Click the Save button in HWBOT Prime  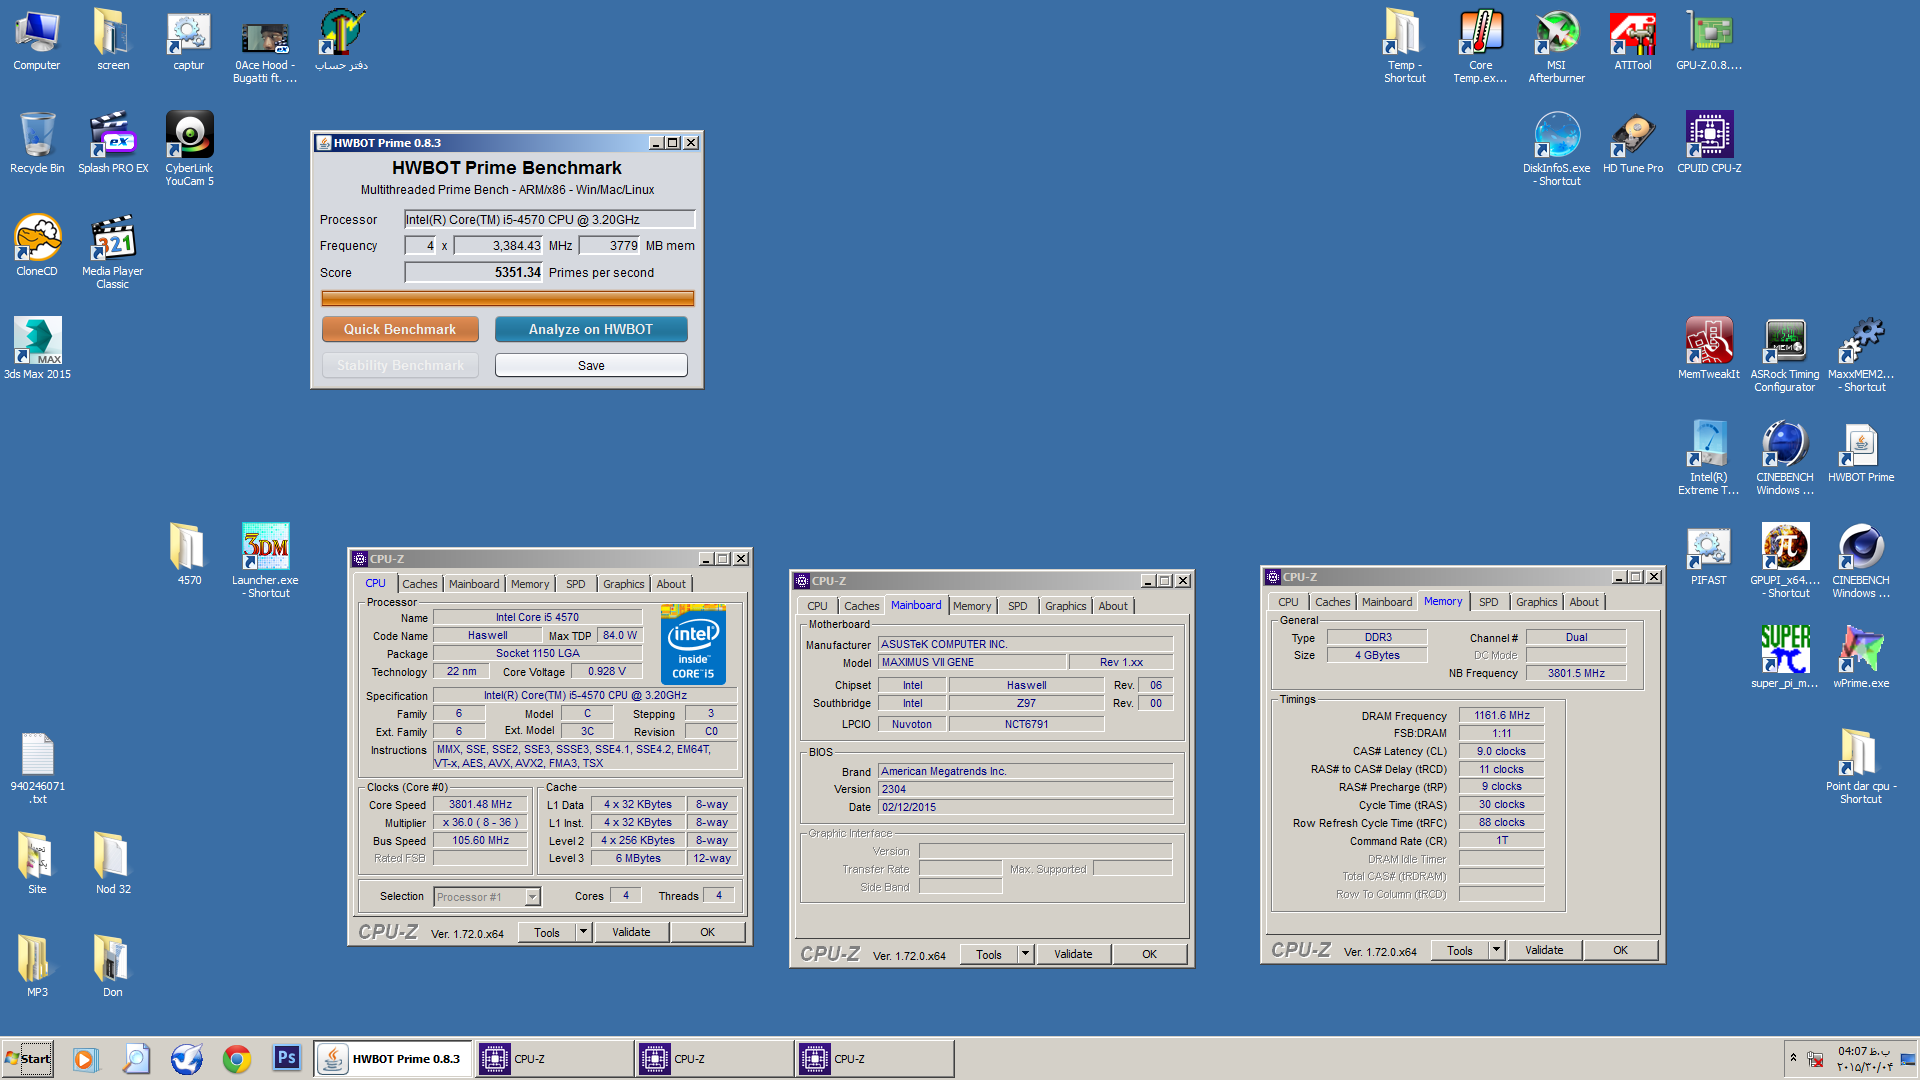coord(591,366)
